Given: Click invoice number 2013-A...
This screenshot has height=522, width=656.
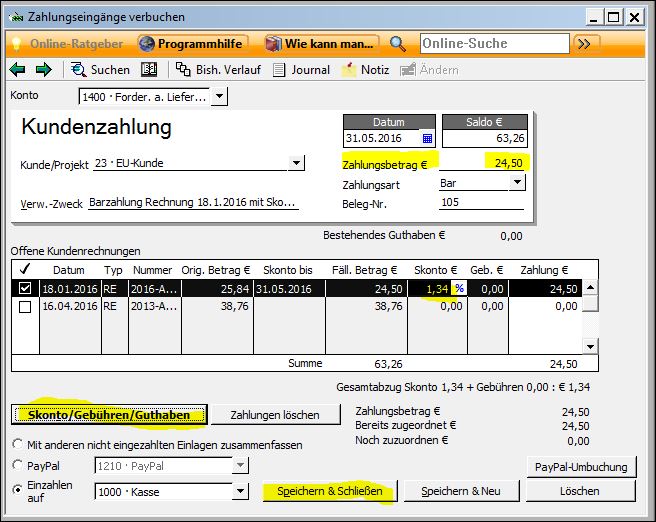Looking at the screenshot, I should coord(154,306).
